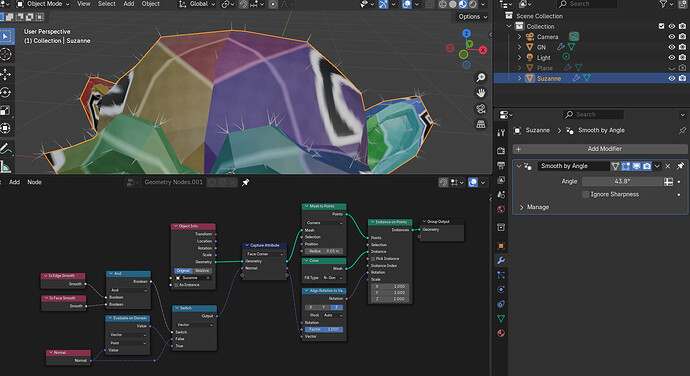Open the Object properties tab
The width and height of the screenshot is (690, 376).
click(501, 246)
